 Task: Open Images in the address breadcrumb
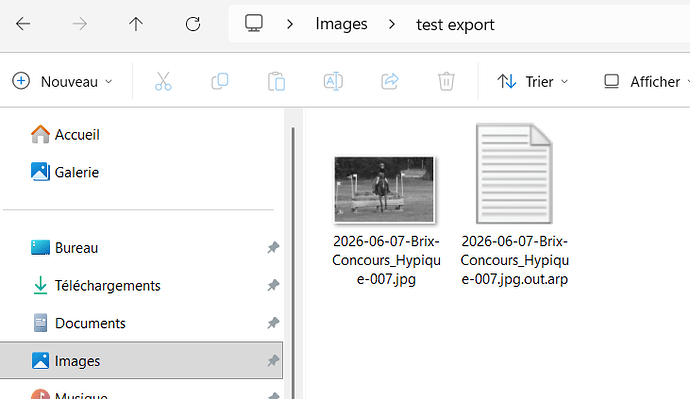[x=341, y=24]
